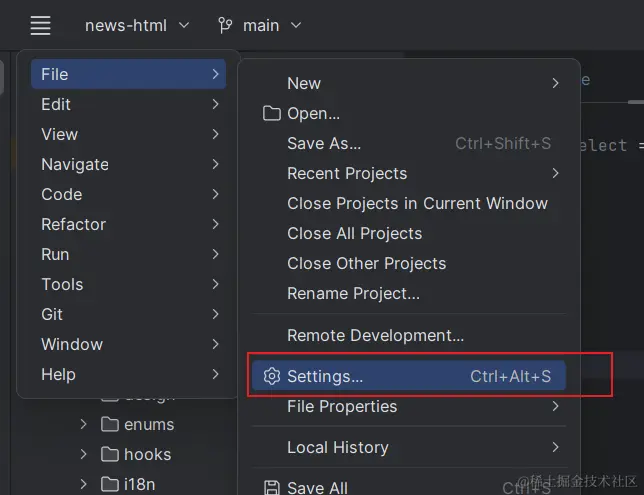The width and height of the screenshot is (644, 495).
Task: Select Rename Project menu entry
Action: (x=353, y=293)
